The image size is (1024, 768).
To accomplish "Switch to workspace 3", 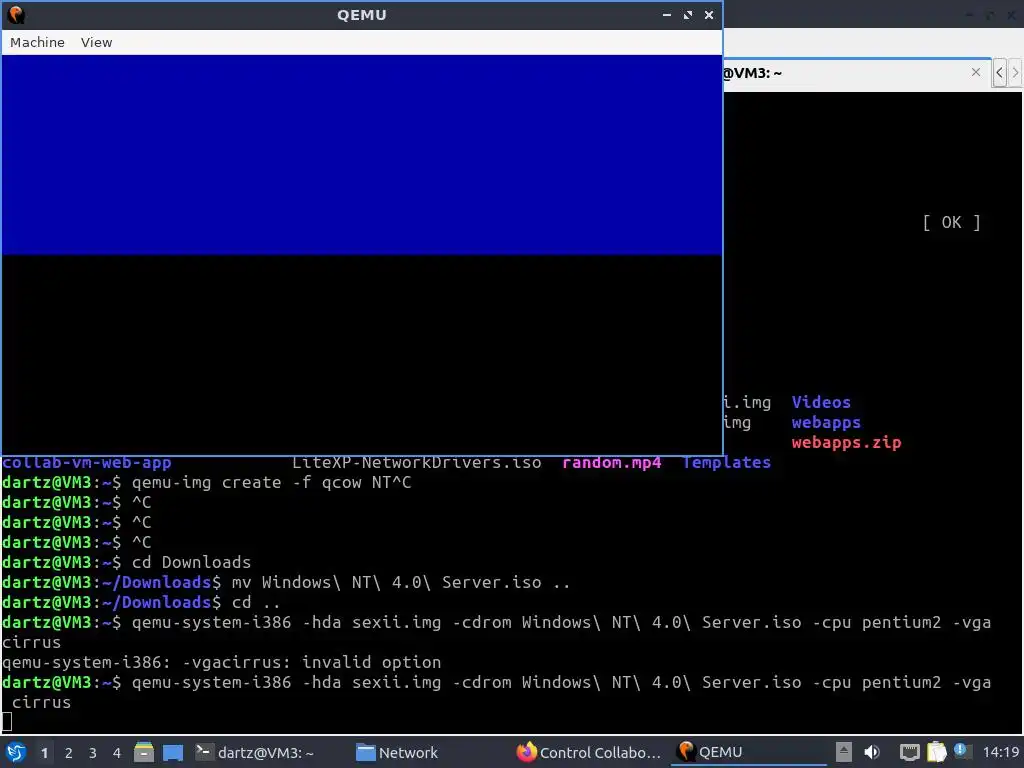I will point(93,753).
